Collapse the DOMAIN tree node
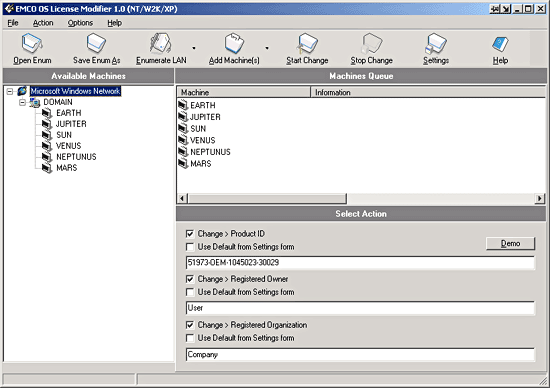The width and height of the screenshot is (550, 388). tap(22, 102)
